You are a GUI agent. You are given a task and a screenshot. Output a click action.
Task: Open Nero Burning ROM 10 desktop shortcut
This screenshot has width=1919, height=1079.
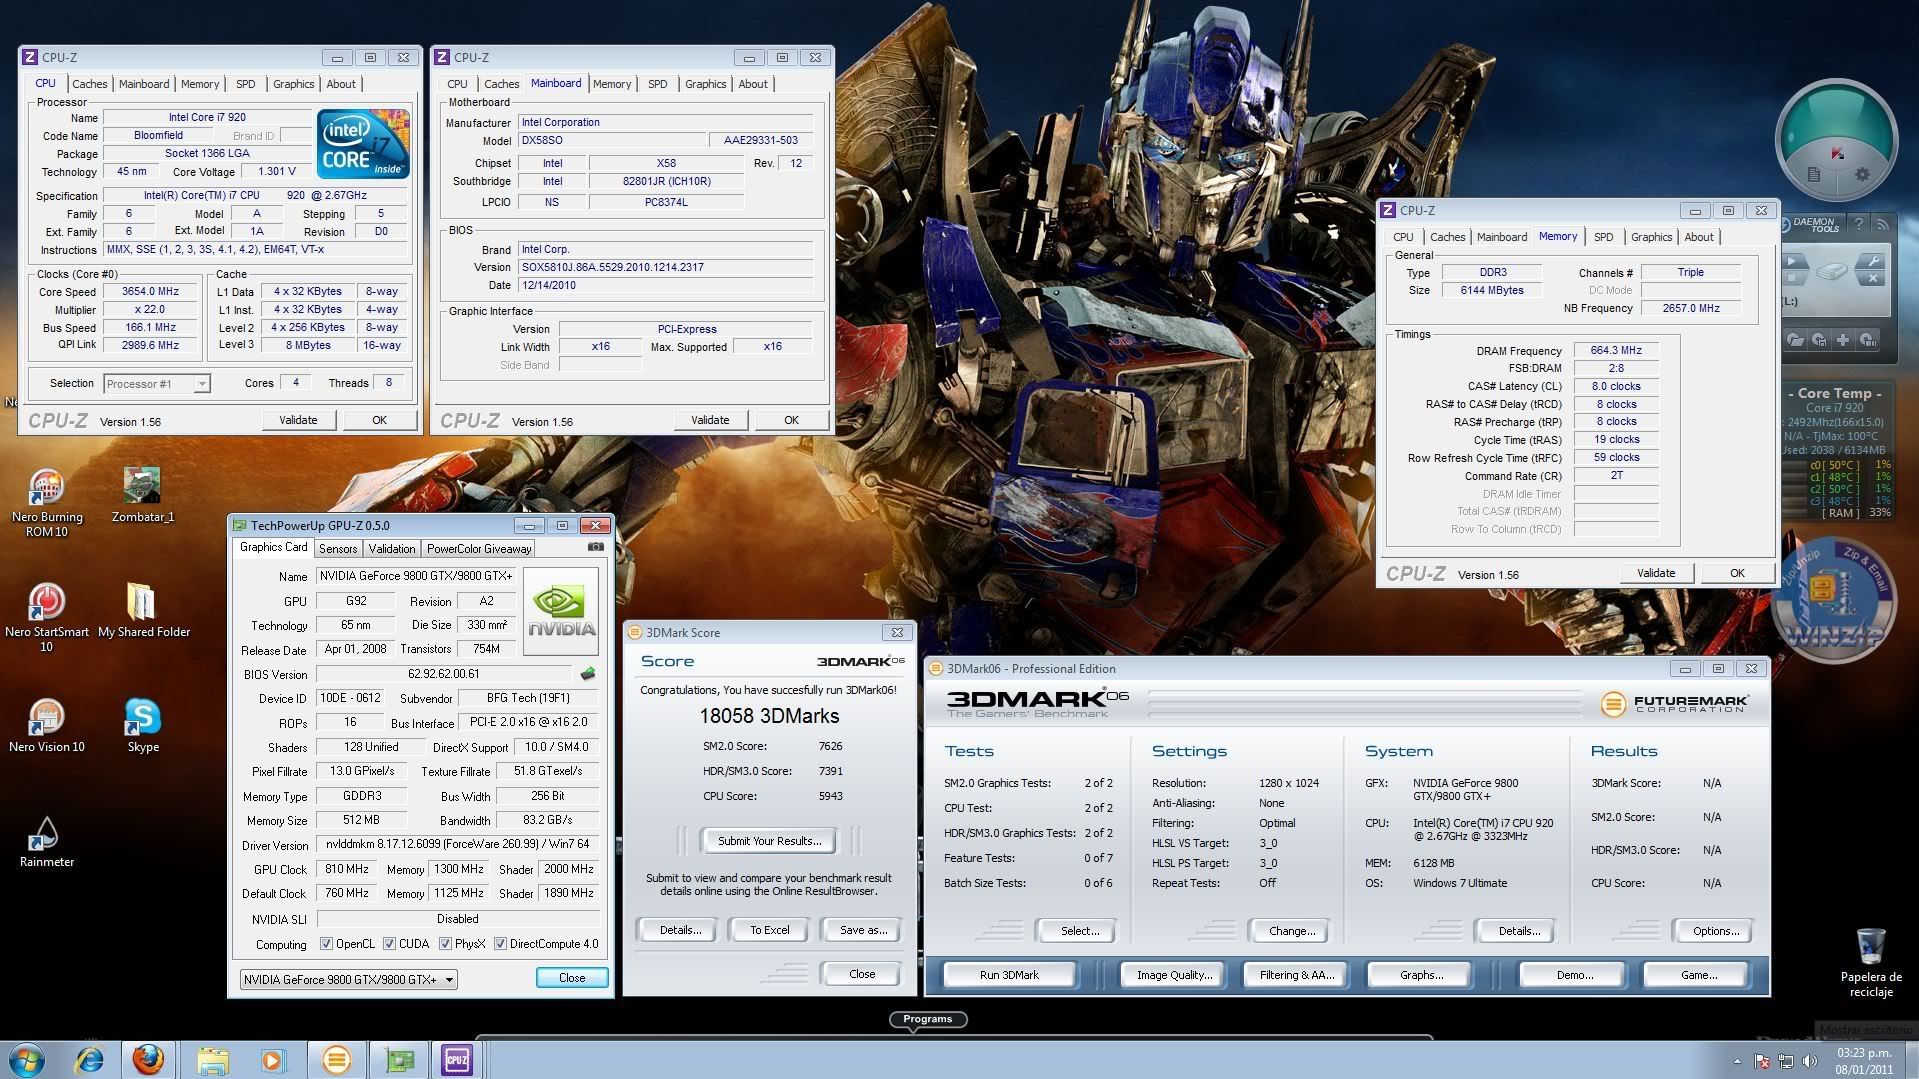(46, 504)
